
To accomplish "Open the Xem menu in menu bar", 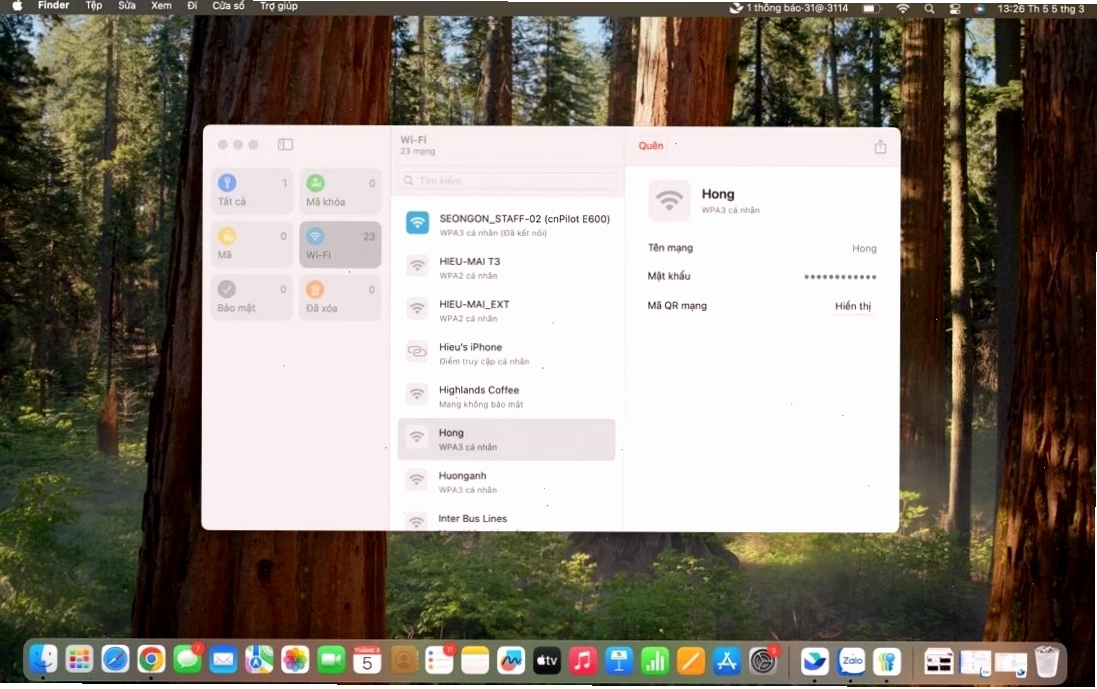I will pyautogui.click(x=161, y=6).
